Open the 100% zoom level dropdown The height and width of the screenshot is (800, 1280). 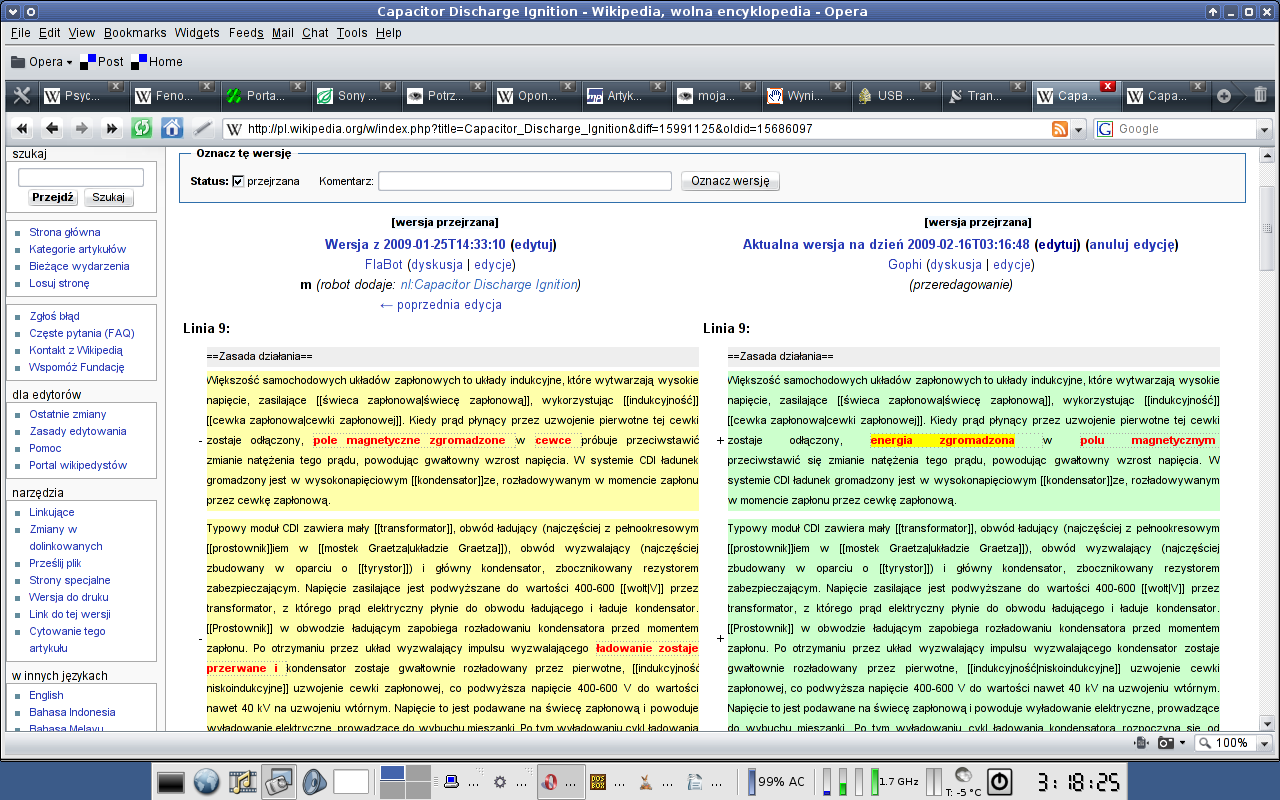[1264, 743]
